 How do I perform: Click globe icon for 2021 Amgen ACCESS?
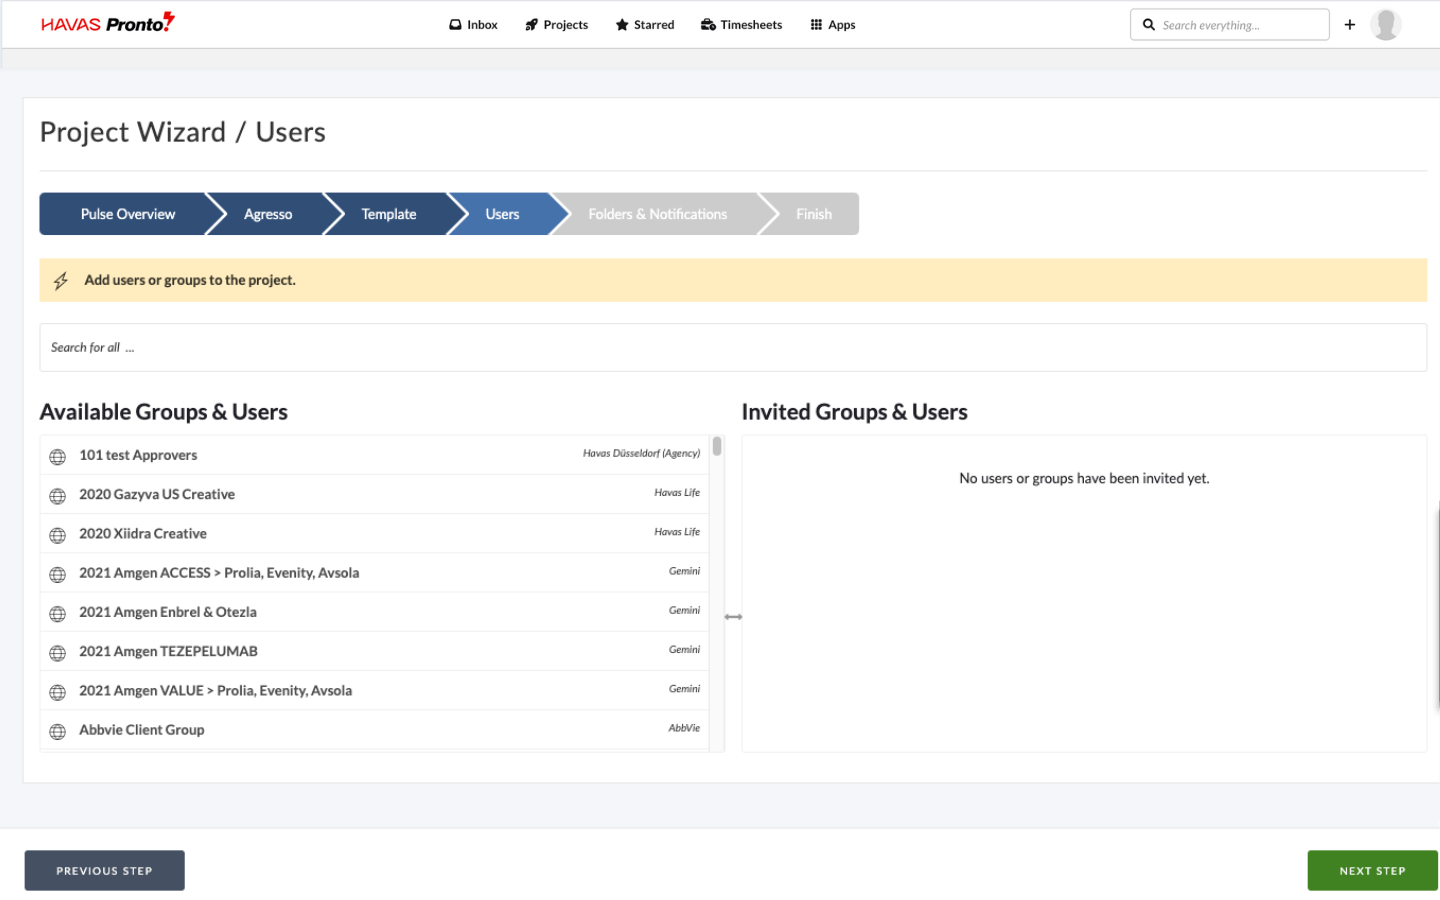tap(58, 575)
